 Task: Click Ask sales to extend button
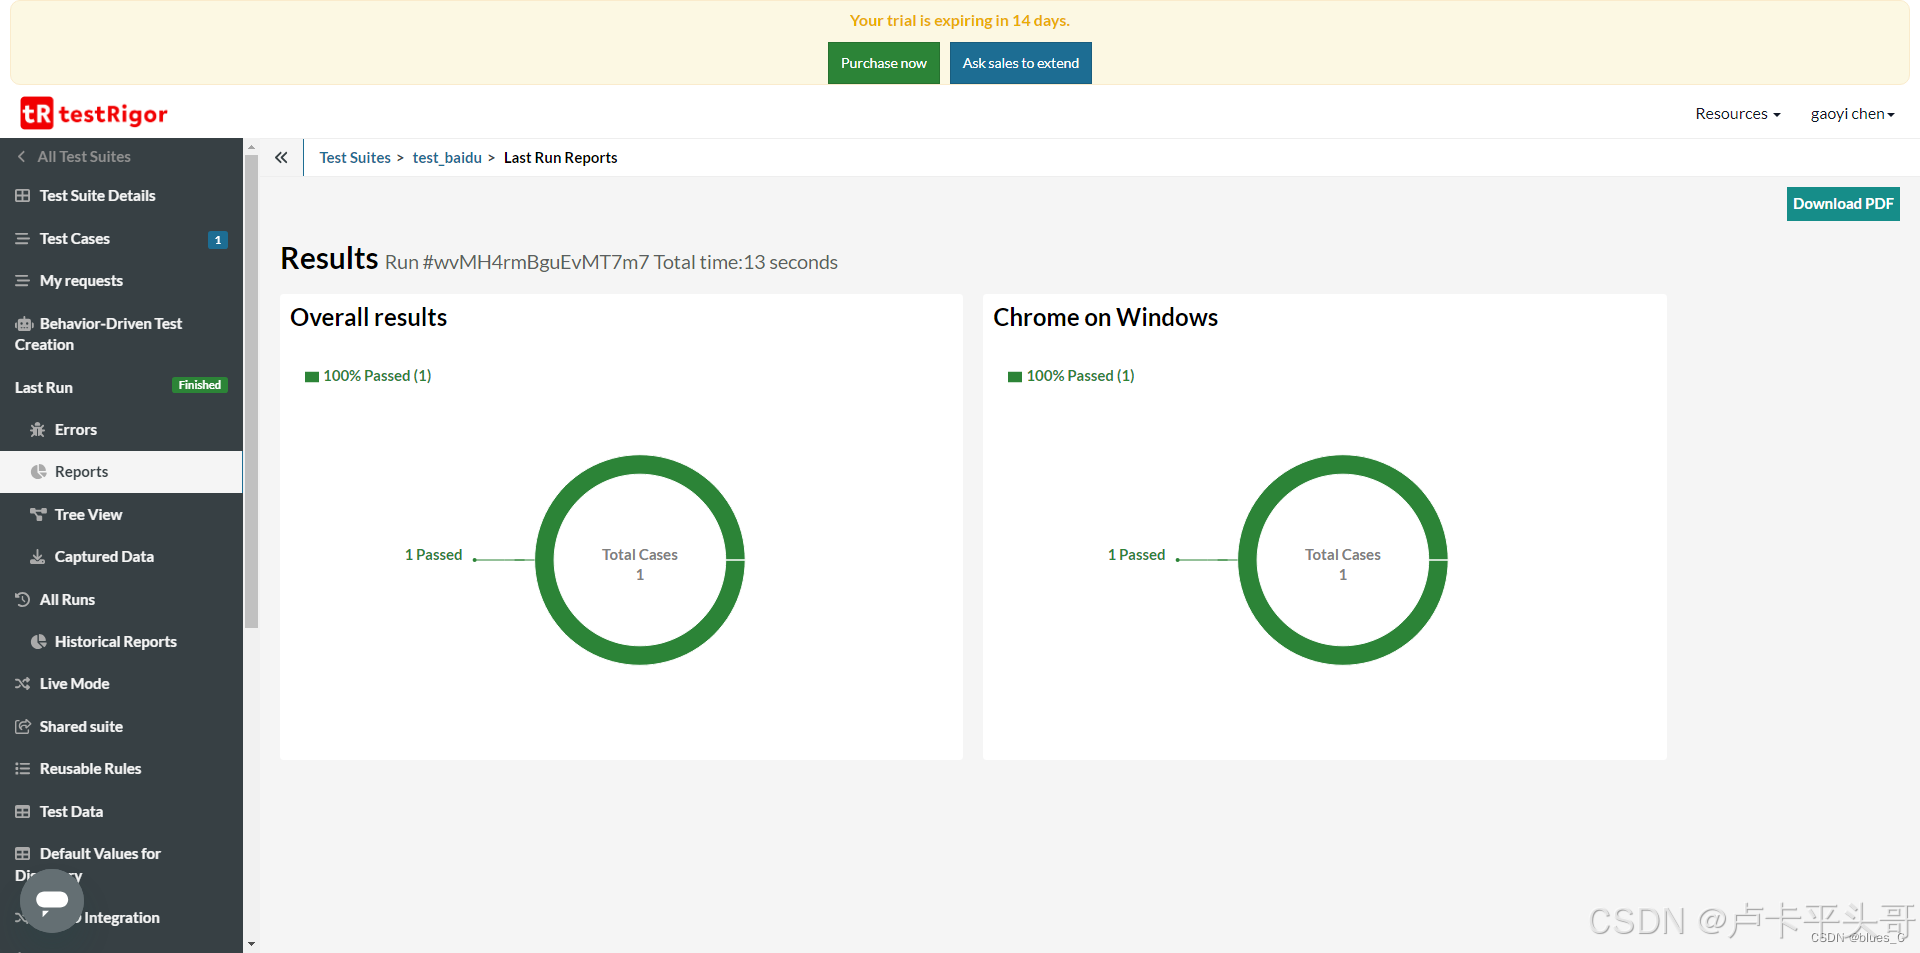tap(1021, 63)
